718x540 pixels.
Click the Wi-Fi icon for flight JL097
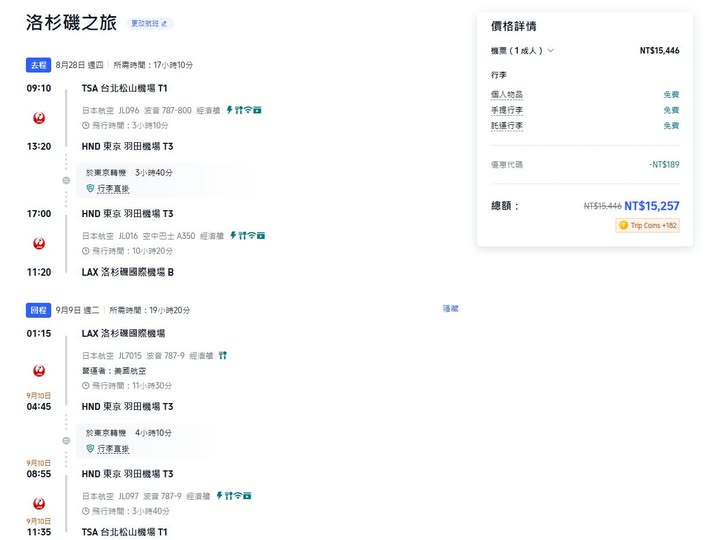click(237, 495)
